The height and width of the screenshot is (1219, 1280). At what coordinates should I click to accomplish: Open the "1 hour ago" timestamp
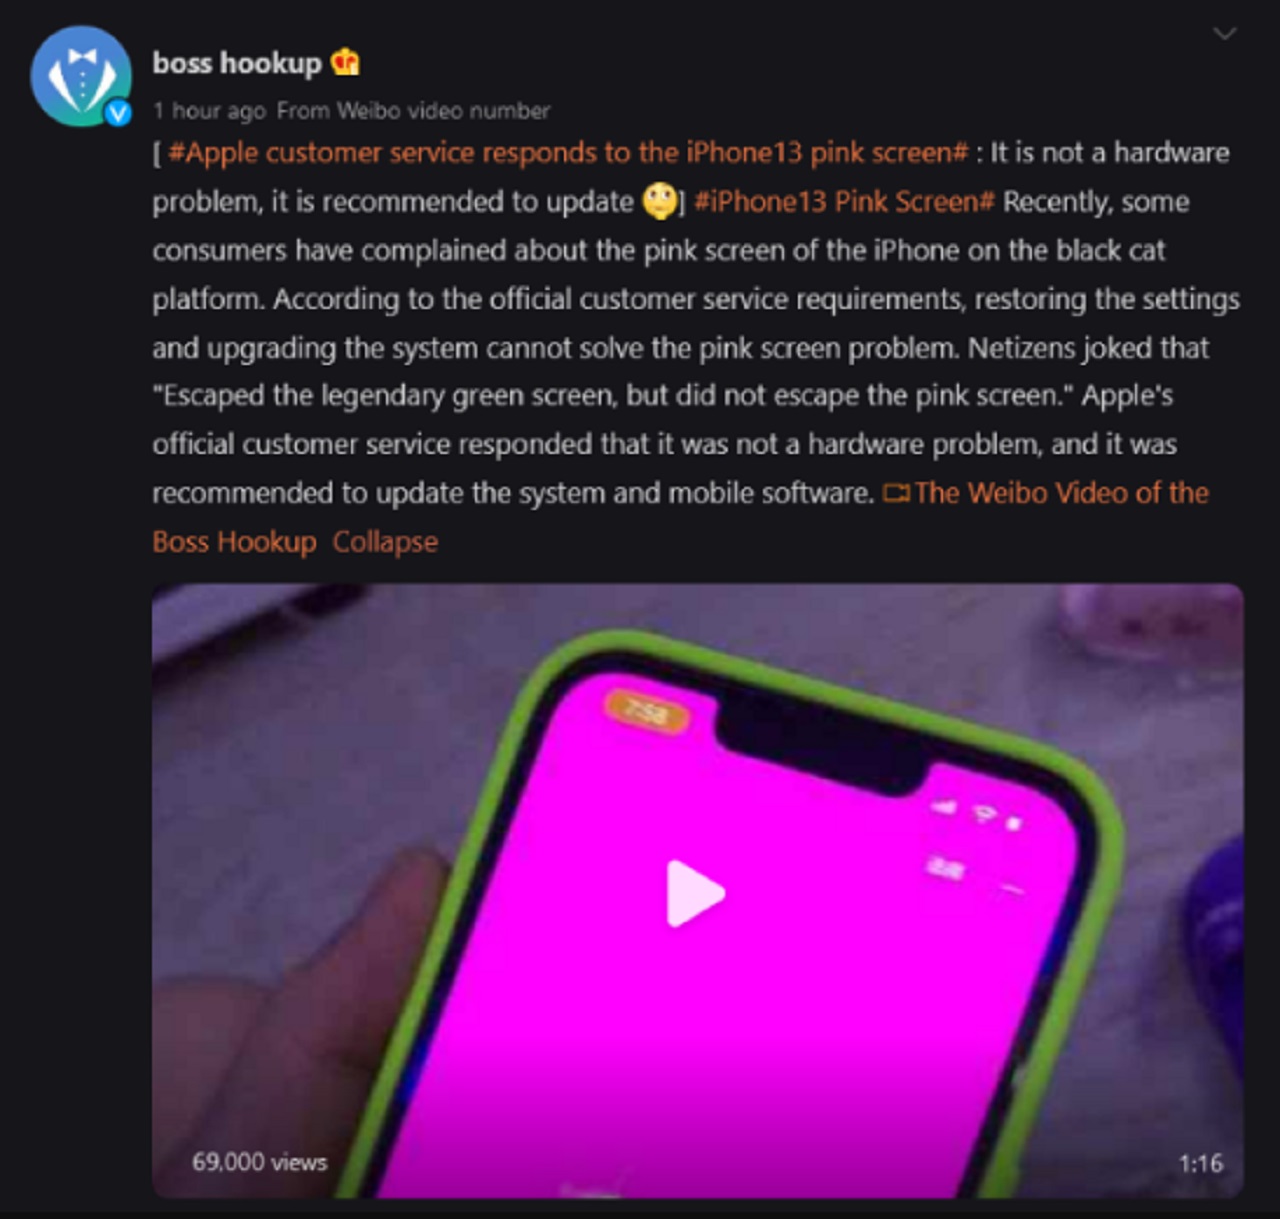point(209,110)
